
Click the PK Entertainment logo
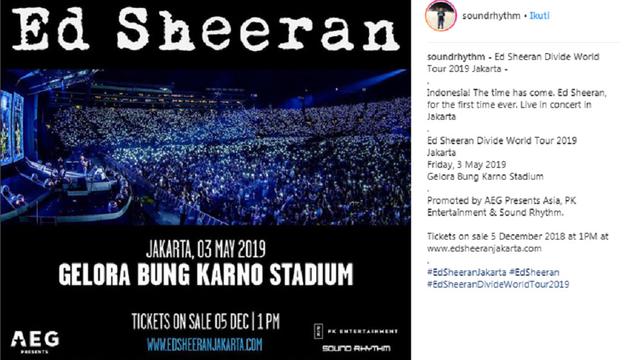(x=356, y=331)
